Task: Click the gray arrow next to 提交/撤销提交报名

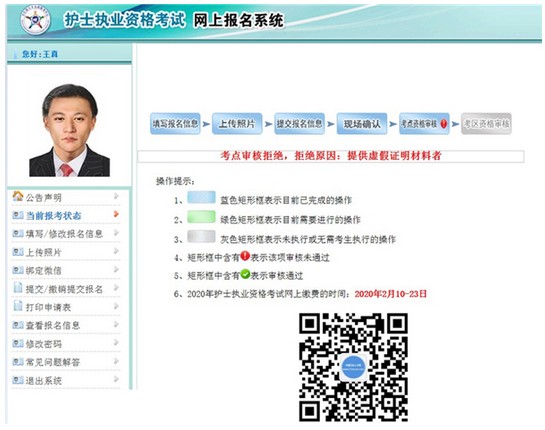Action: (x=116, y=287)
